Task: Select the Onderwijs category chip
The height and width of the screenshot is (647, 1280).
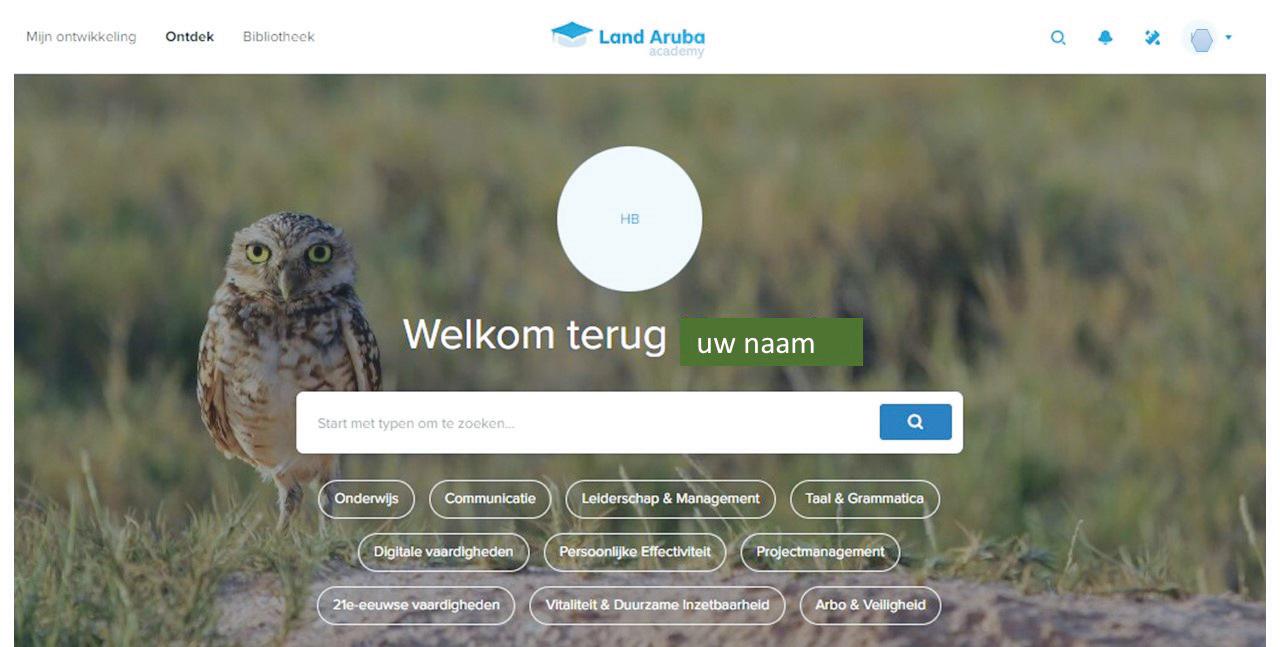Action: (366, 499)
